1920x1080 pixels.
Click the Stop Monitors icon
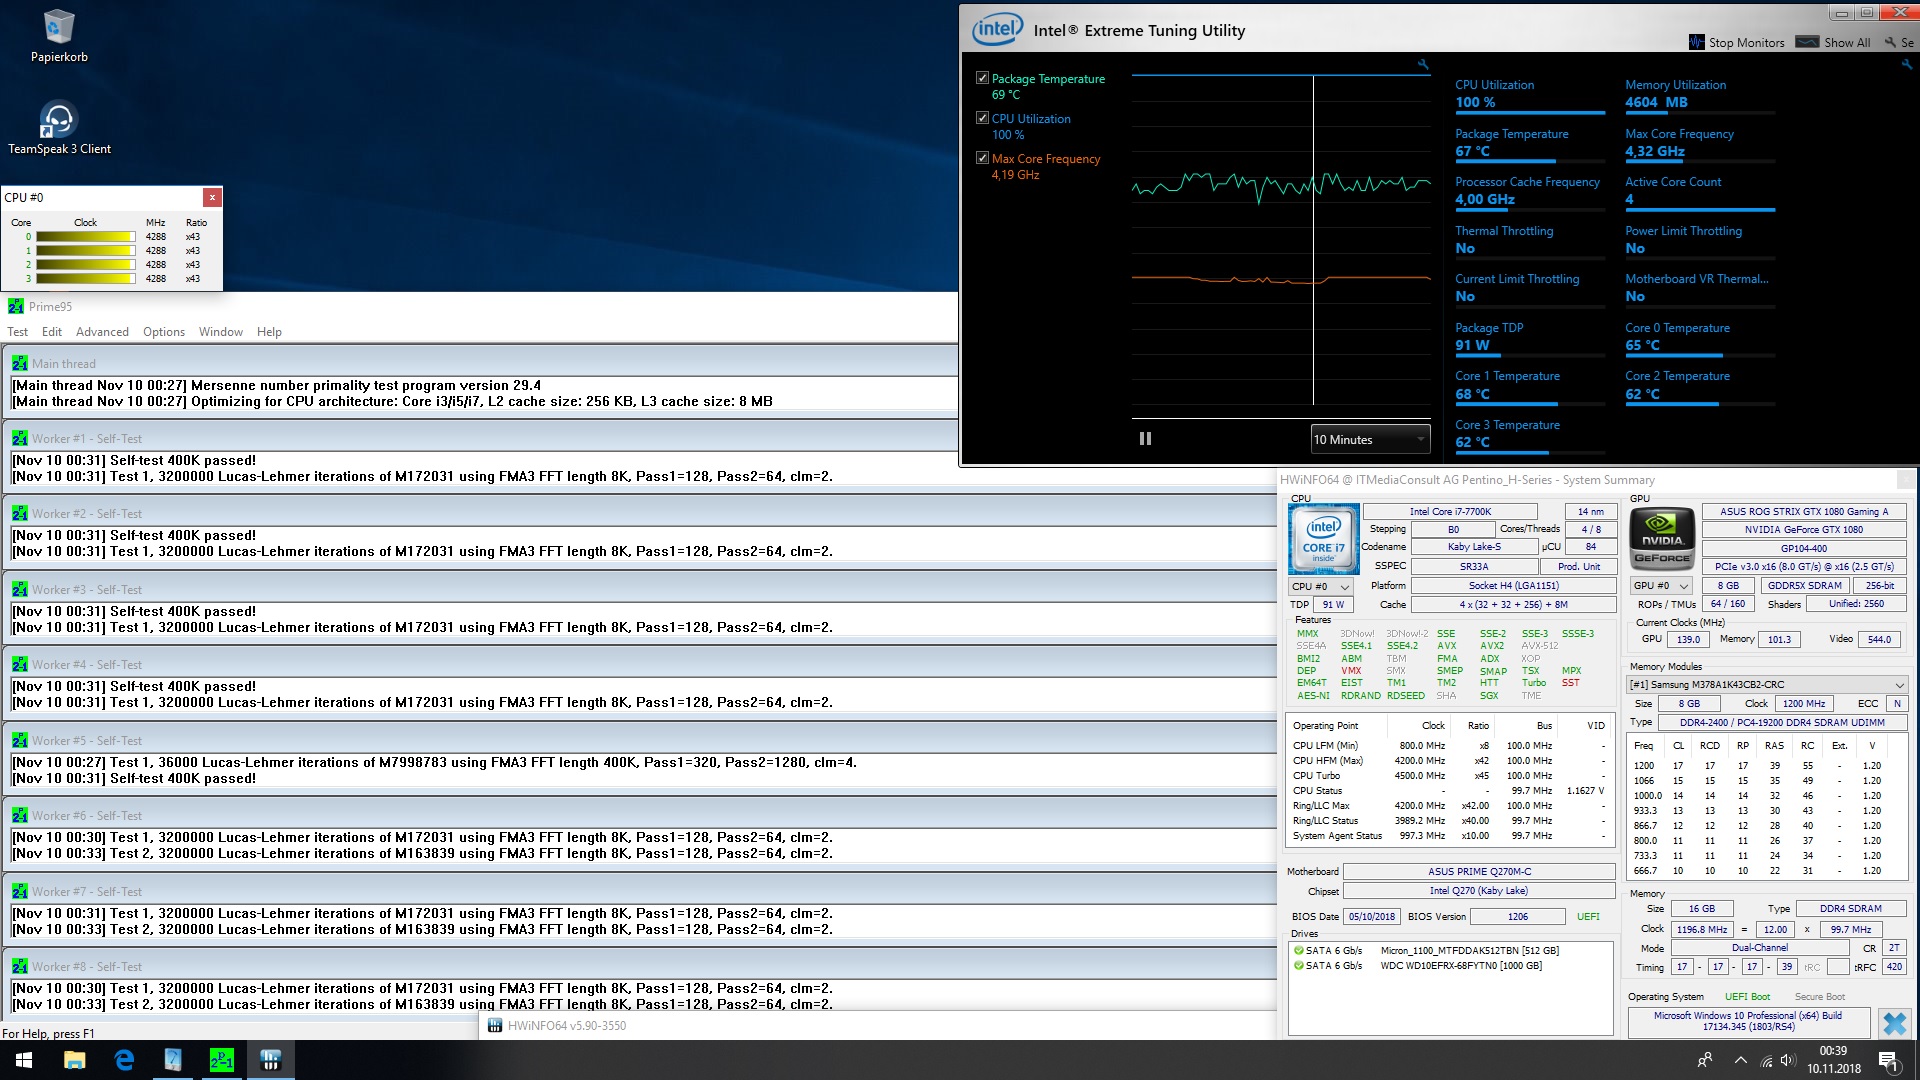pos(1696,42)
